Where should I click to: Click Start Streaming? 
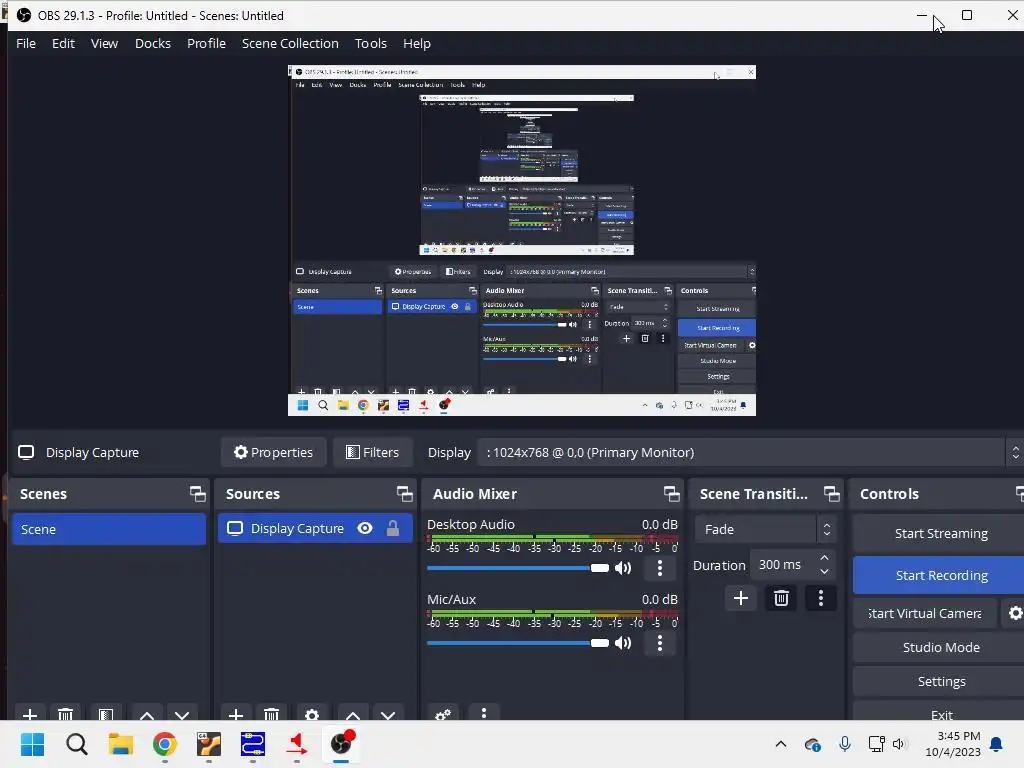[940, 534]
